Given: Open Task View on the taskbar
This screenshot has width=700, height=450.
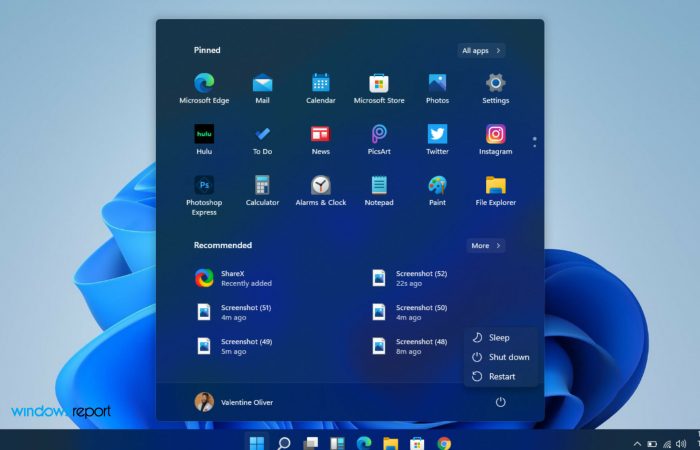Looking at the screenshot, I should (x=310, y=443).
